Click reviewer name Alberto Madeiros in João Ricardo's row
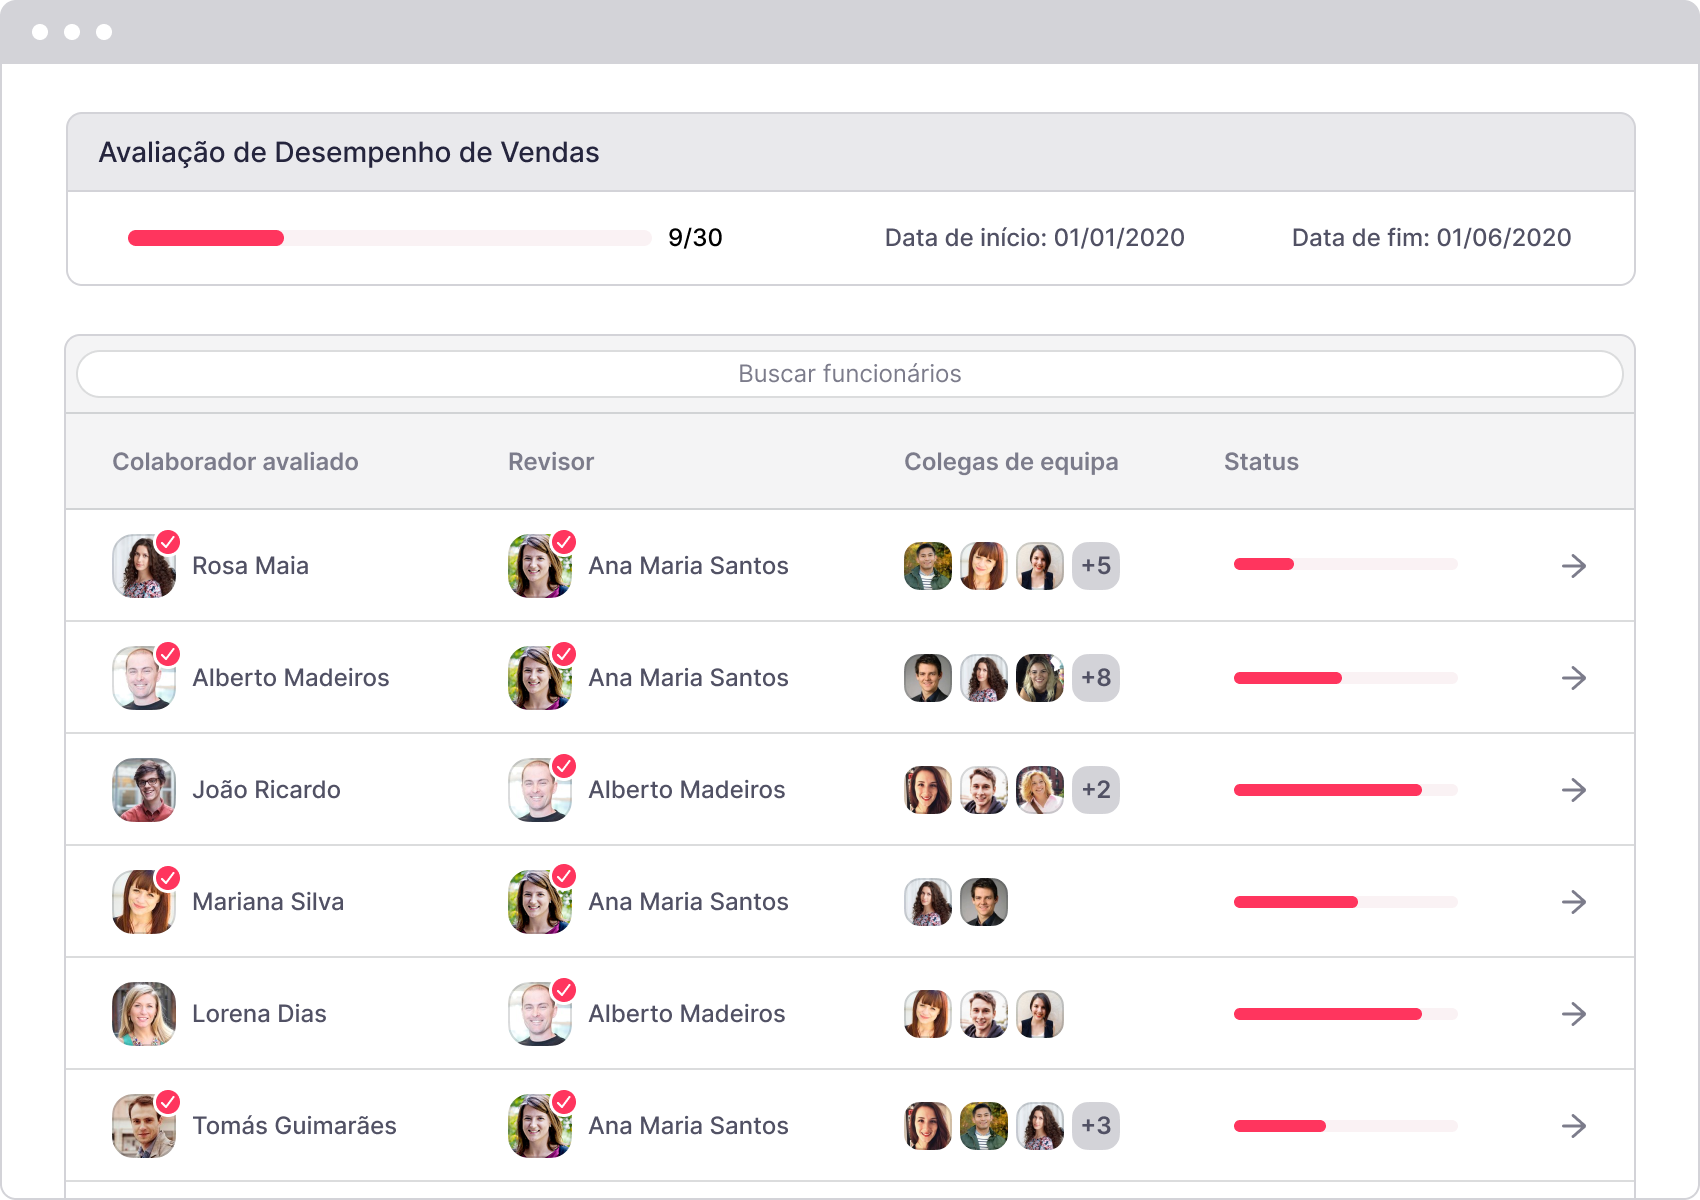 pyautogui.click(x=687, y=790)
